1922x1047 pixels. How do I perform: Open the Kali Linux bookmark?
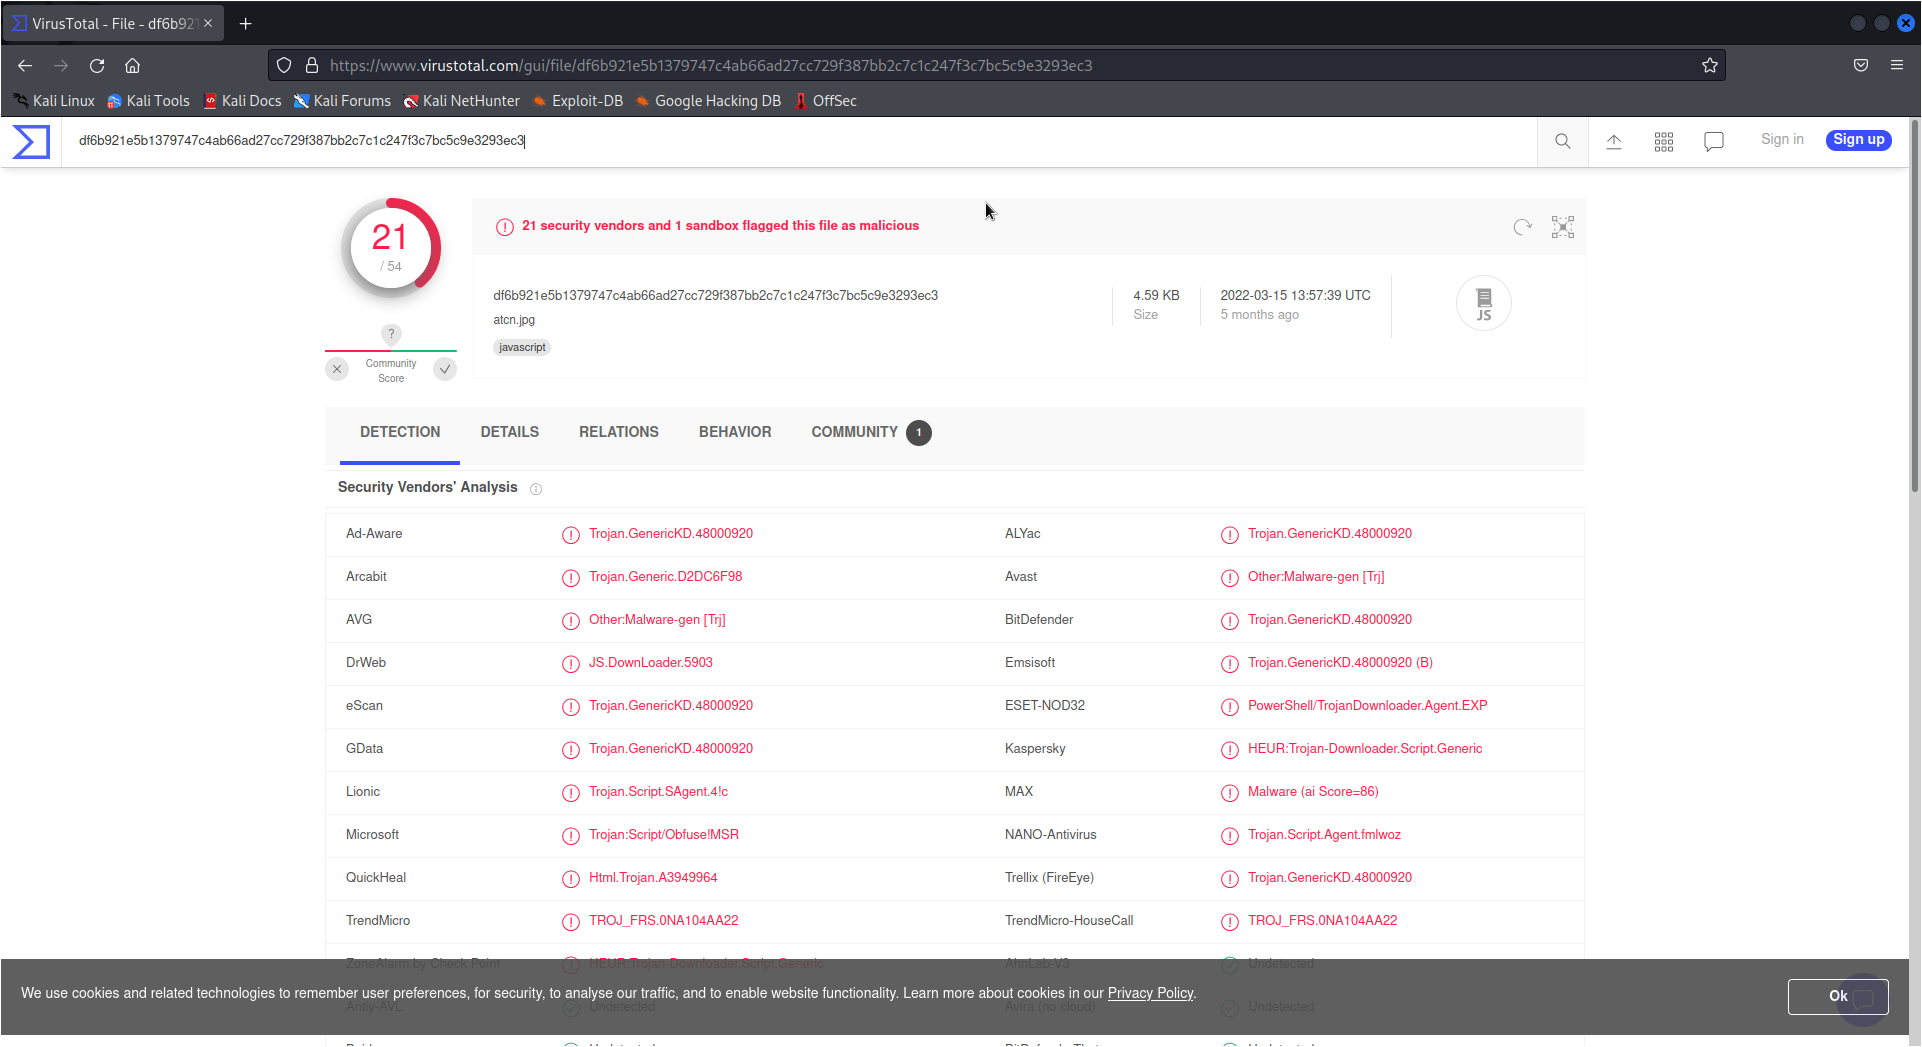point(55,101)
